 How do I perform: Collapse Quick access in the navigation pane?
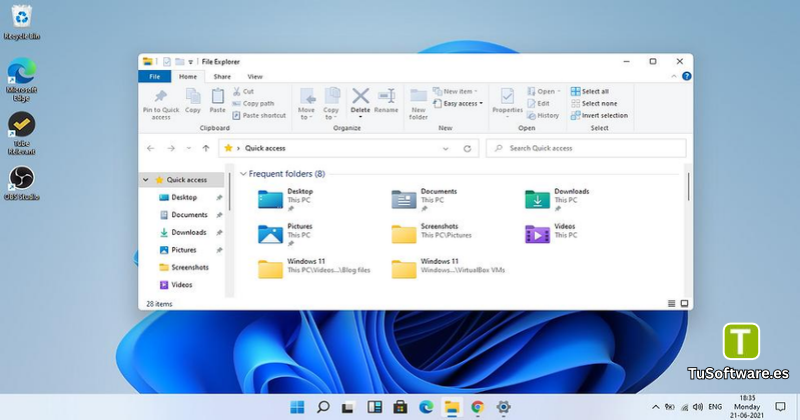click(146, 180)
